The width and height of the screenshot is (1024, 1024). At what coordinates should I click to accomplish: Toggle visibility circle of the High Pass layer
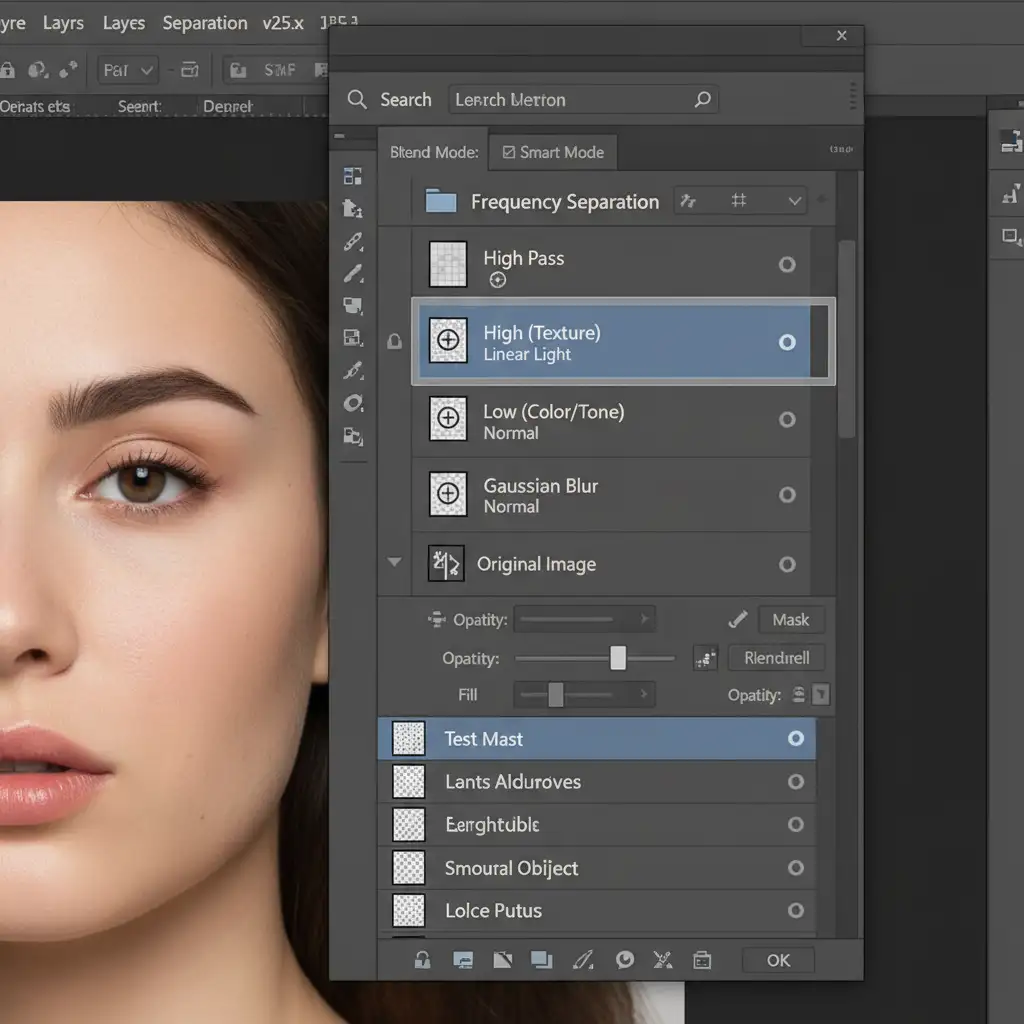[x=787, y=265]
